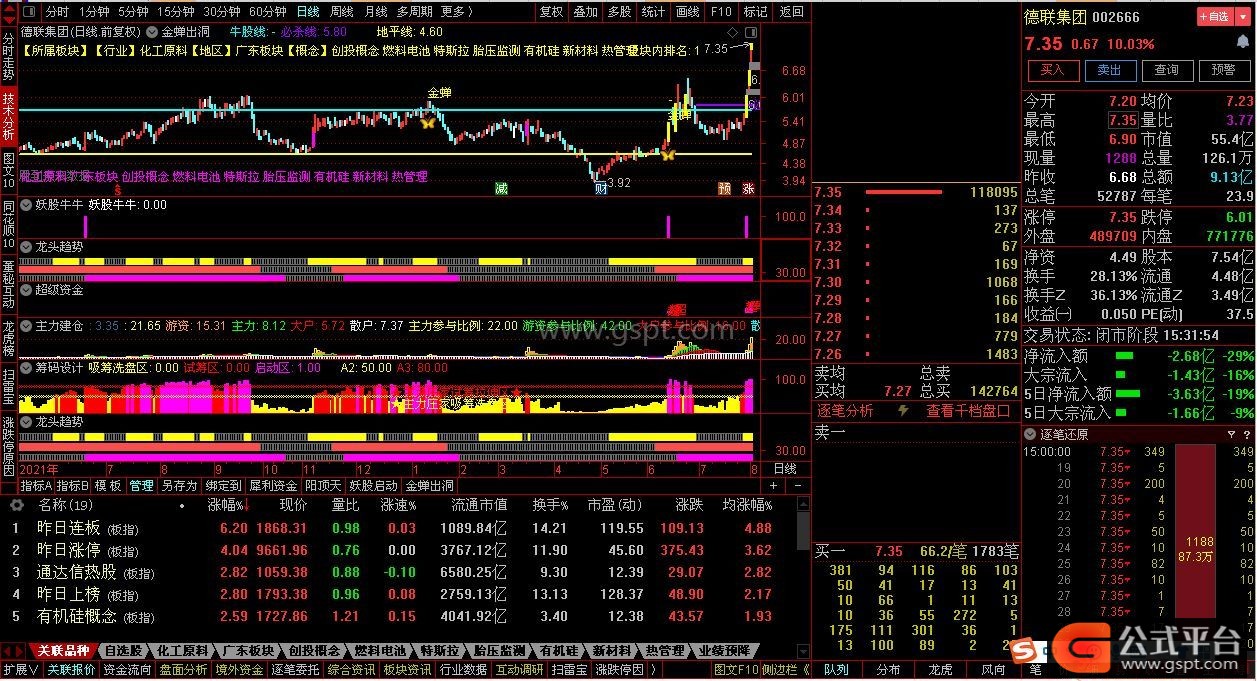Select the 5分钟 period tab
Viewport: 1257px width, 681px height.
[133, 12]
